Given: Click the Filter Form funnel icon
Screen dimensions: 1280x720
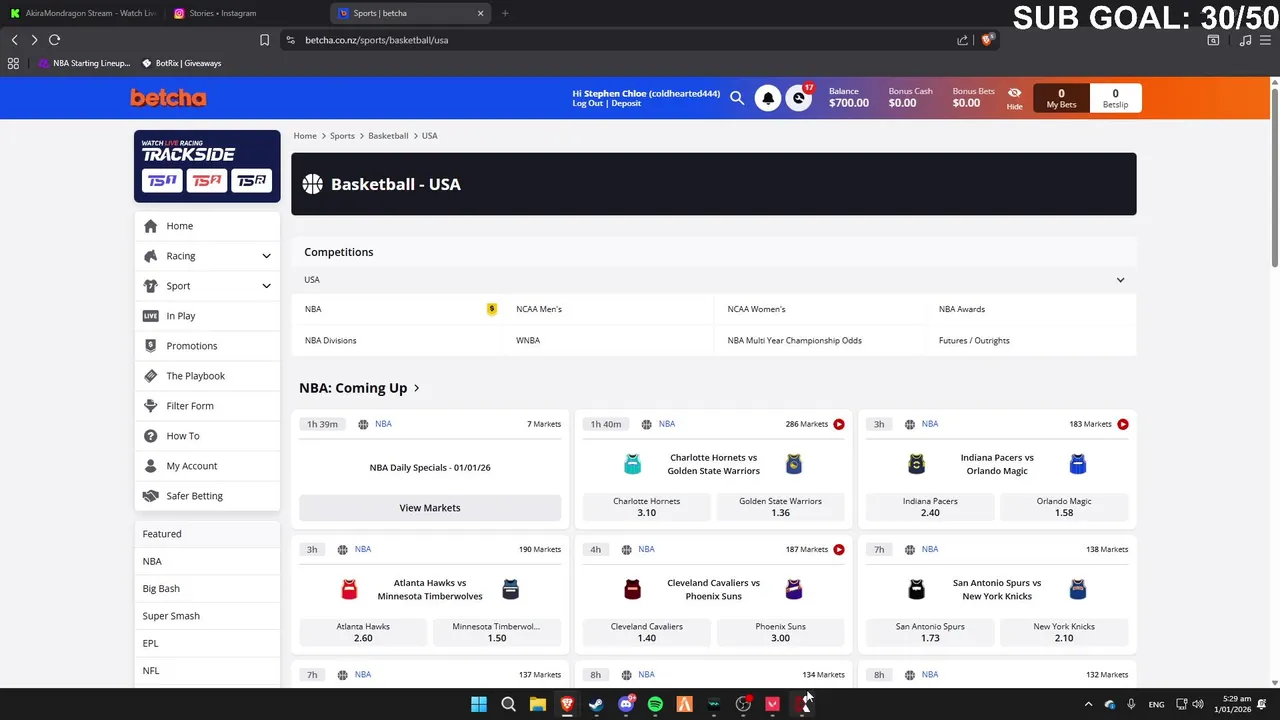Looking at the screenshot, I should click(x=150, y=406).
